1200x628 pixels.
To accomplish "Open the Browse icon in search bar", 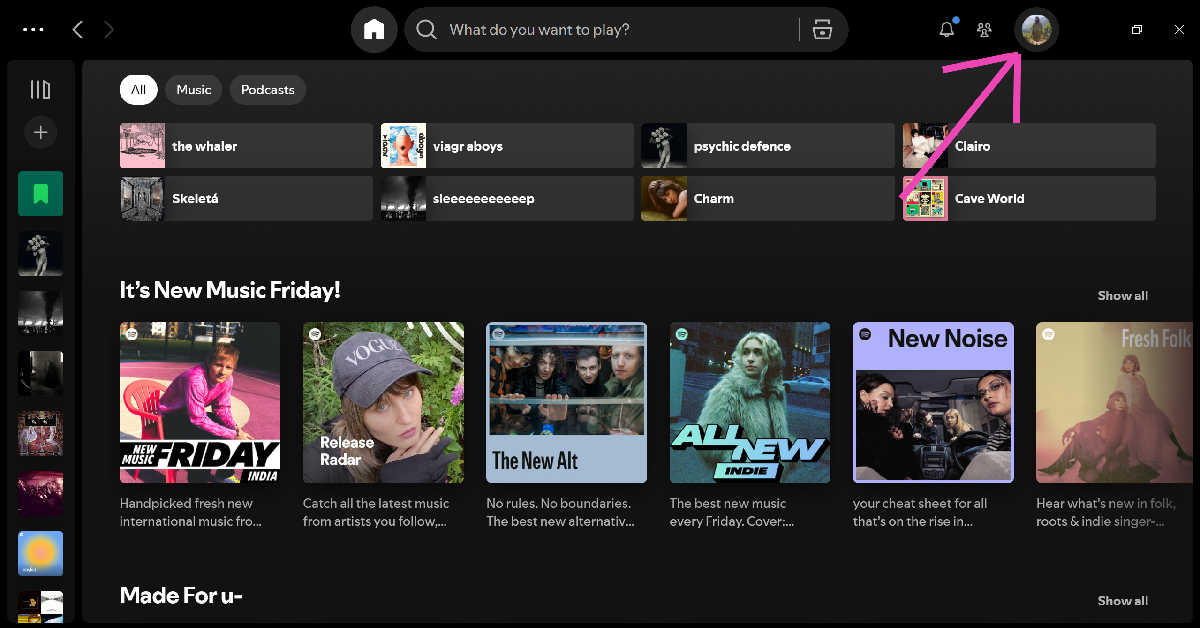I will tap(822, 30).
